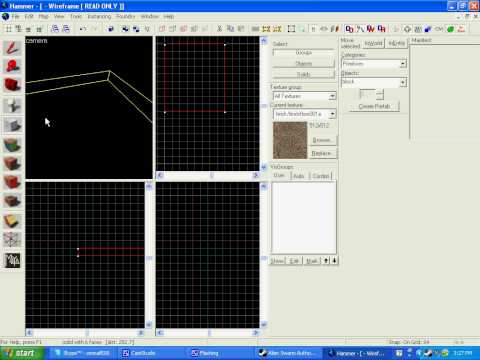Choose the Overlay tool in the left palette
The image size is (480, 360).
click(12, 201)
